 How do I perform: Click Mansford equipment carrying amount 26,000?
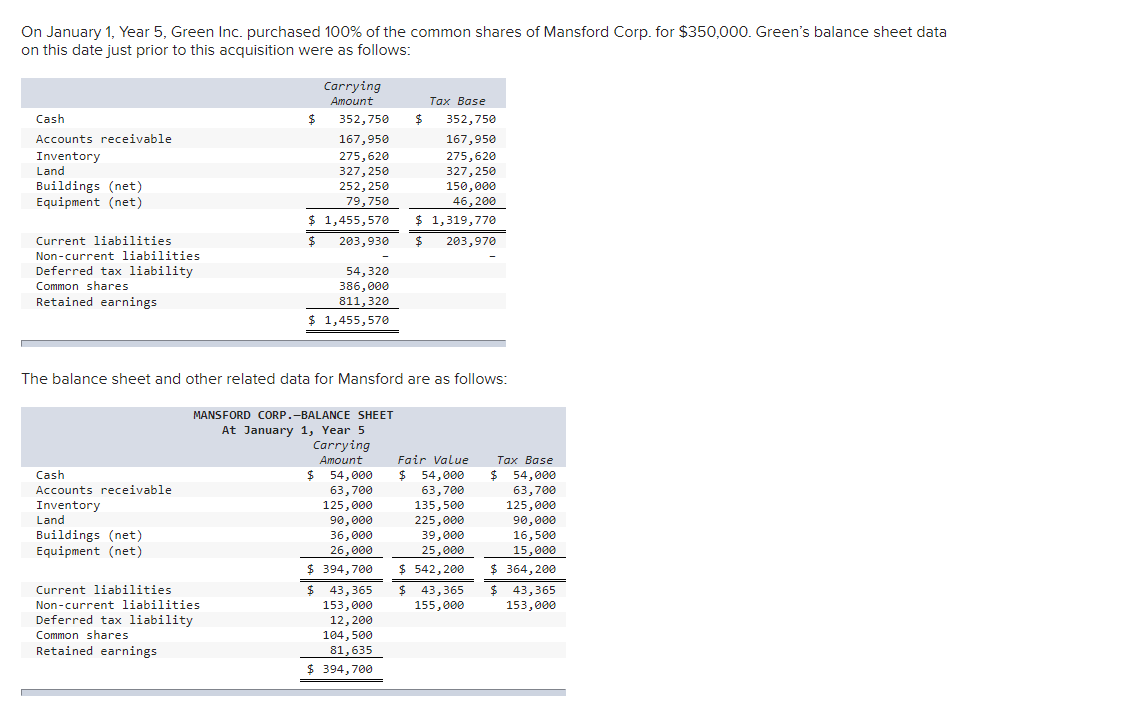coord(351,551)
